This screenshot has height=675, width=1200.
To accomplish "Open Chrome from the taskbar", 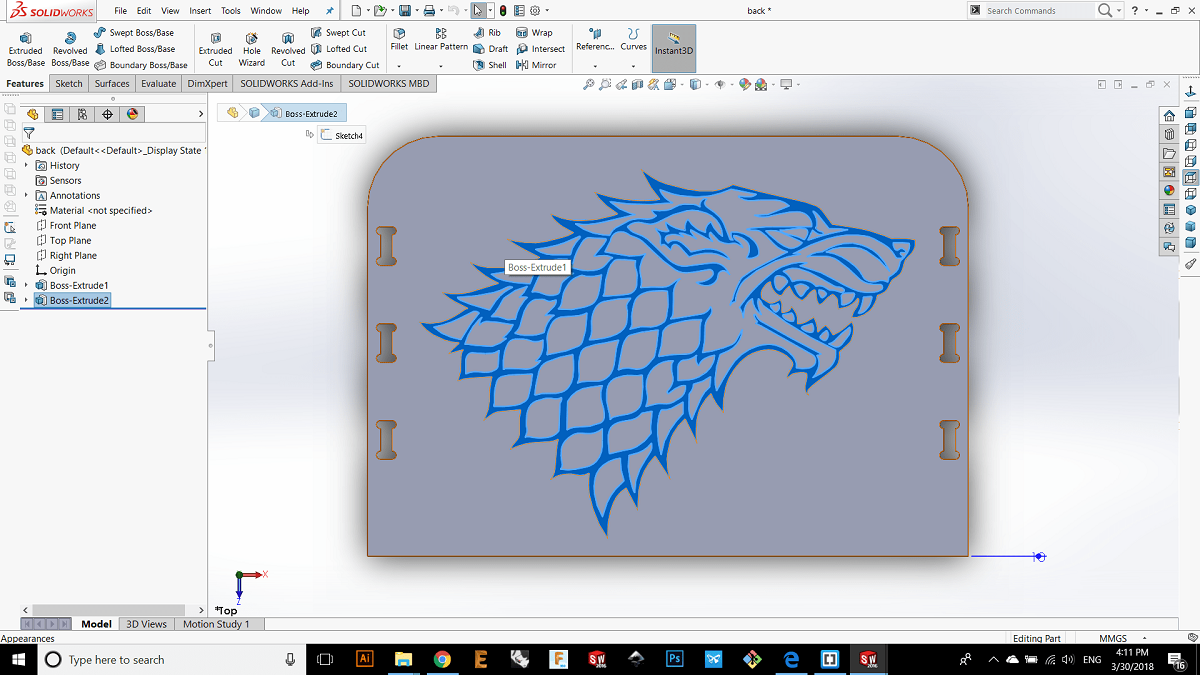I will point(442,660).
